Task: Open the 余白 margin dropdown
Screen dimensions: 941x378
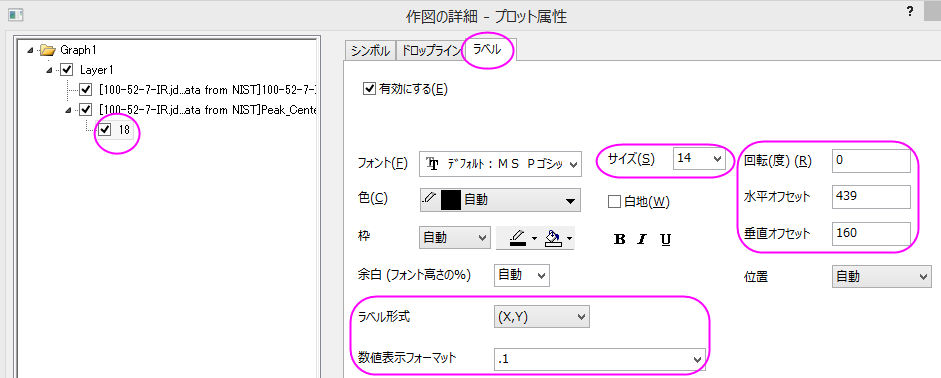Action: pos(522,275)
